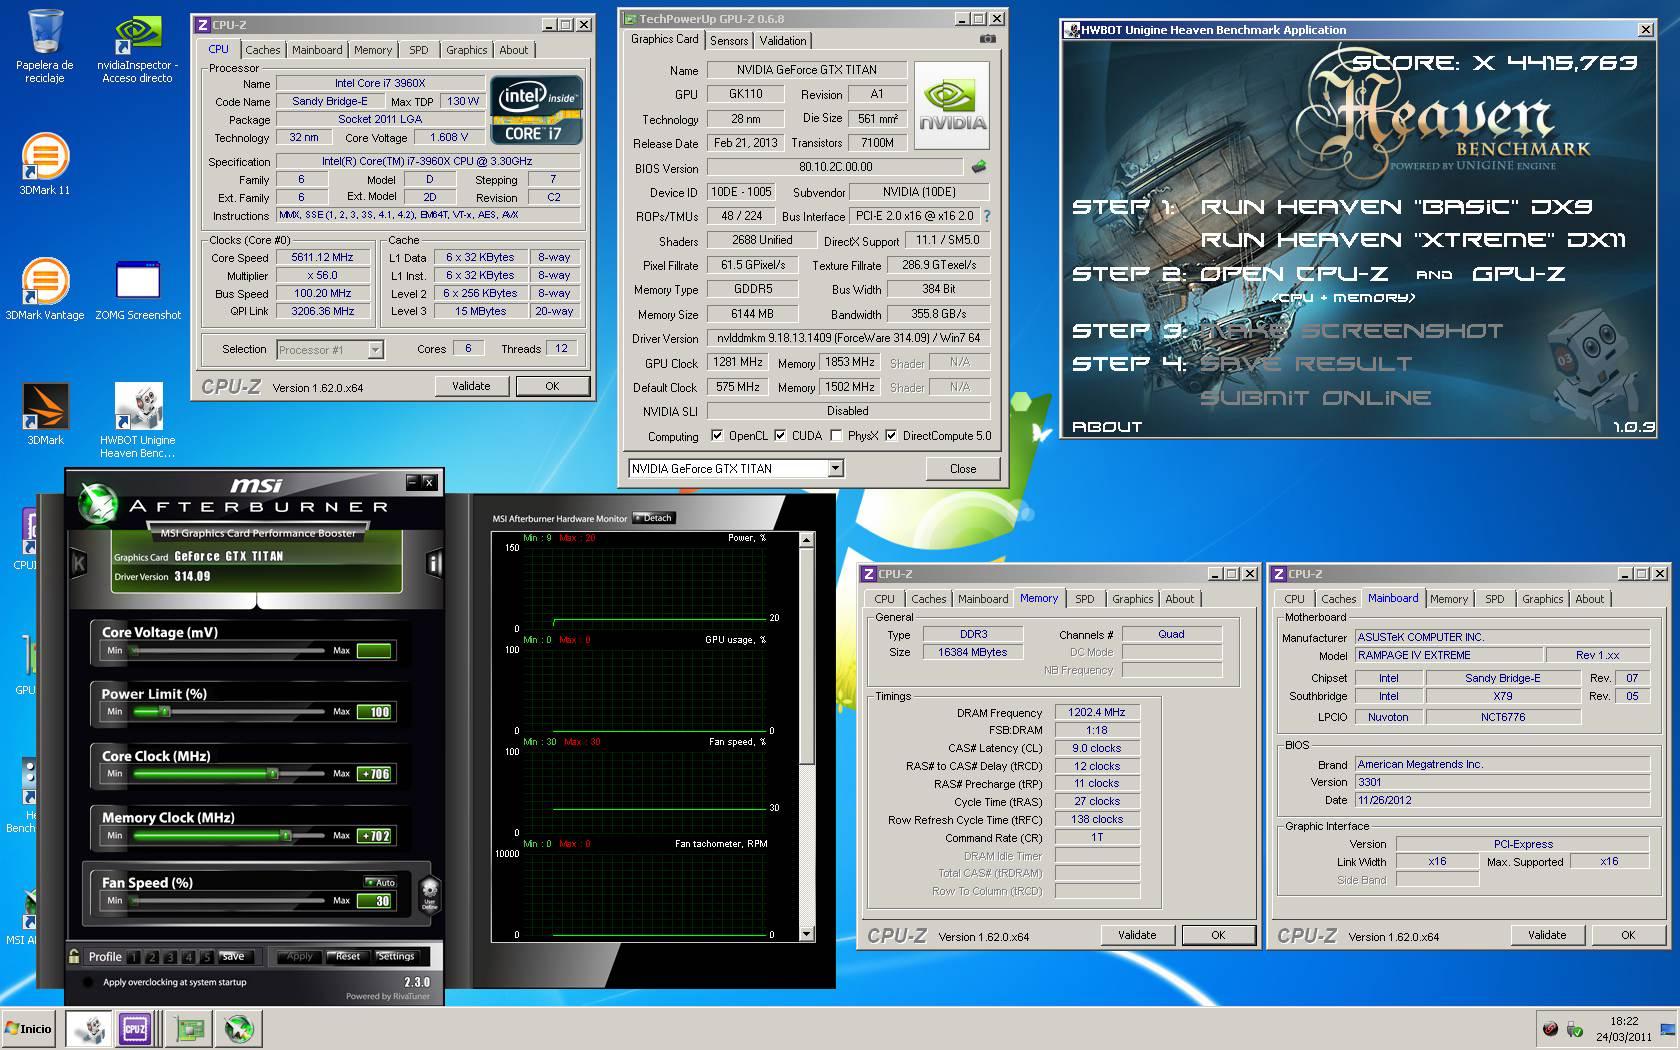Open the 3DMark 11 desktop shortcut

44,164
